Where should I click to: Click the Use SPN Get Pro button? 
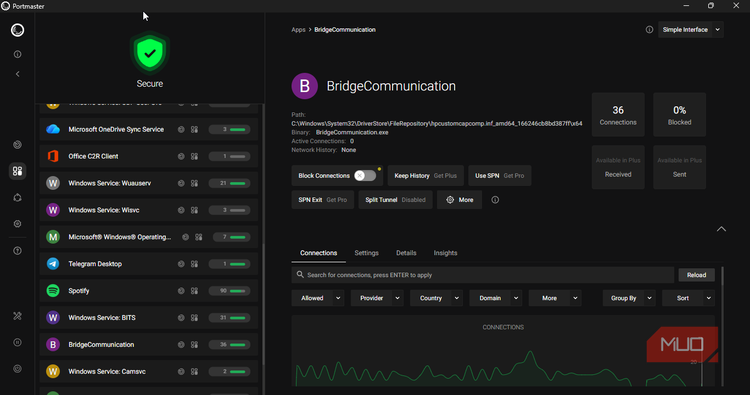click(499, 176)
